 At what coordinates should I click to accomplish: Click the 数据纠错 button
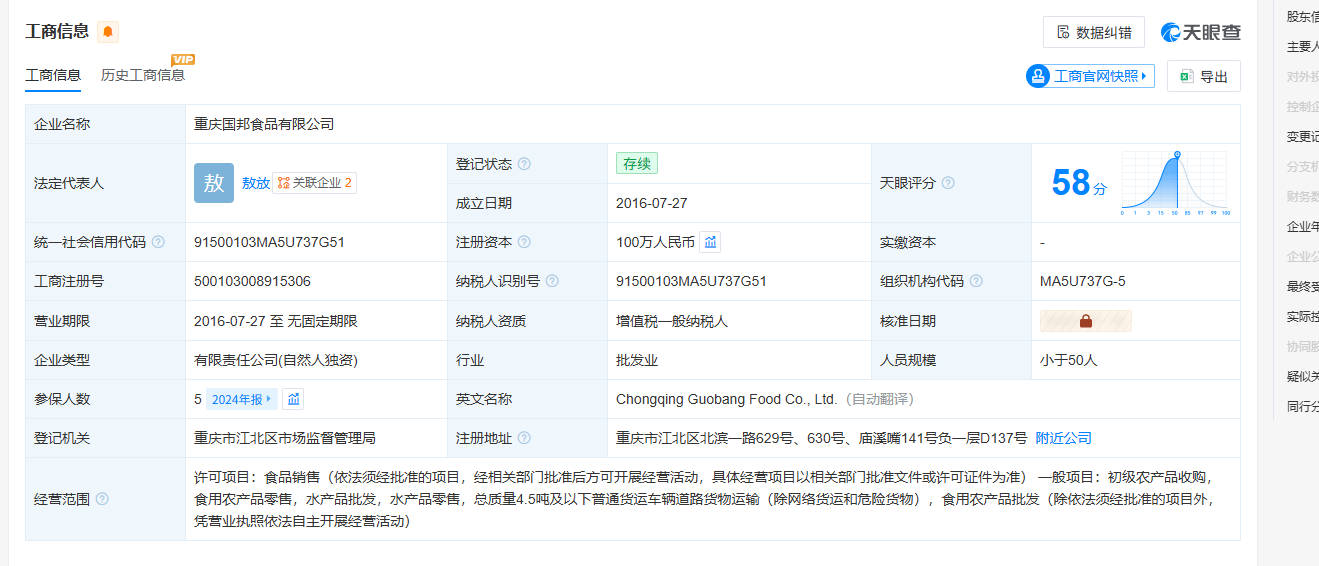point(1094,32)
